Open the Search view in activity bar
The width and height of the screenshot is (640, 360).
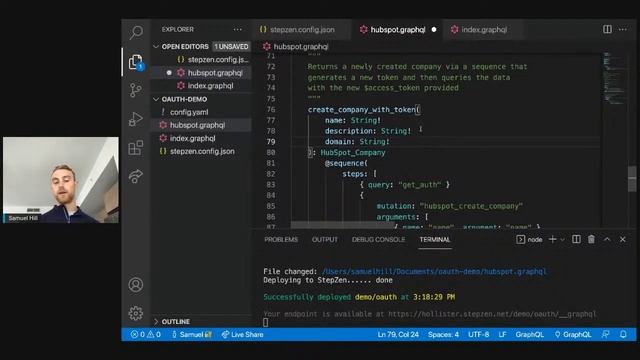136,32
